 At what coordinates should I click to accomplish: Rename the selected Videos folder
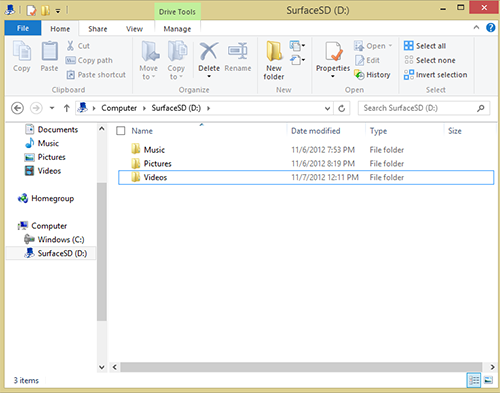(238, 57)
